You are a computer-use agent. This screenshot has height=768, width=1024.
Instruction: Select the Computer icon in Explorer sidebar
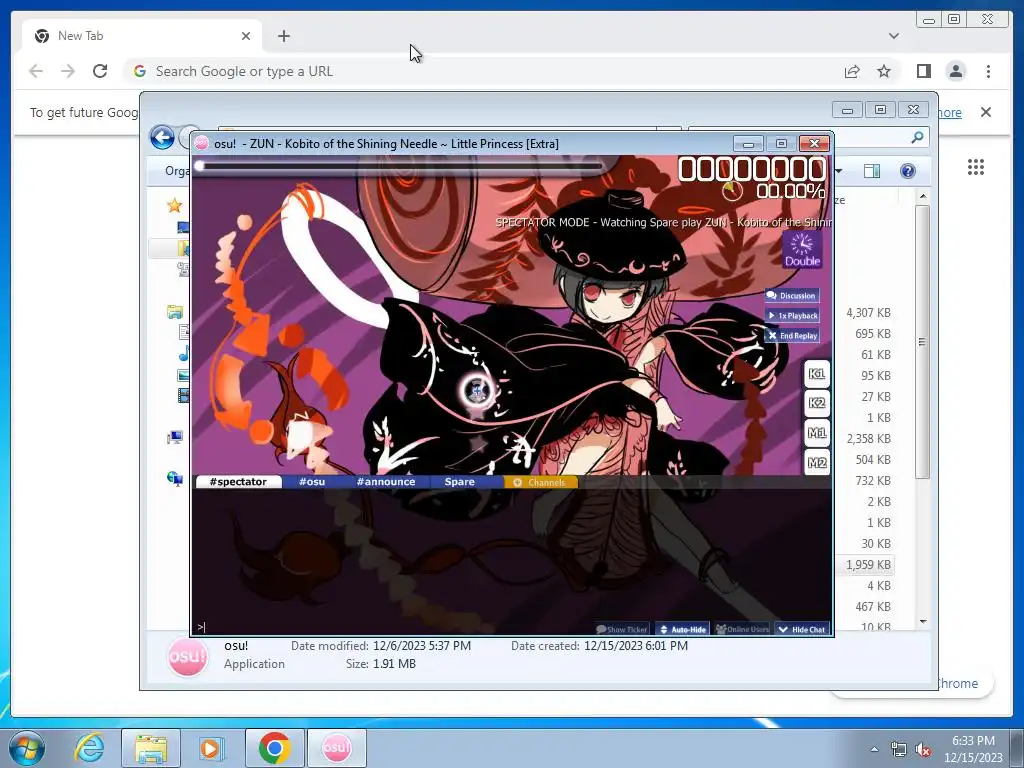pyautogui.click(x=174, y=438)
